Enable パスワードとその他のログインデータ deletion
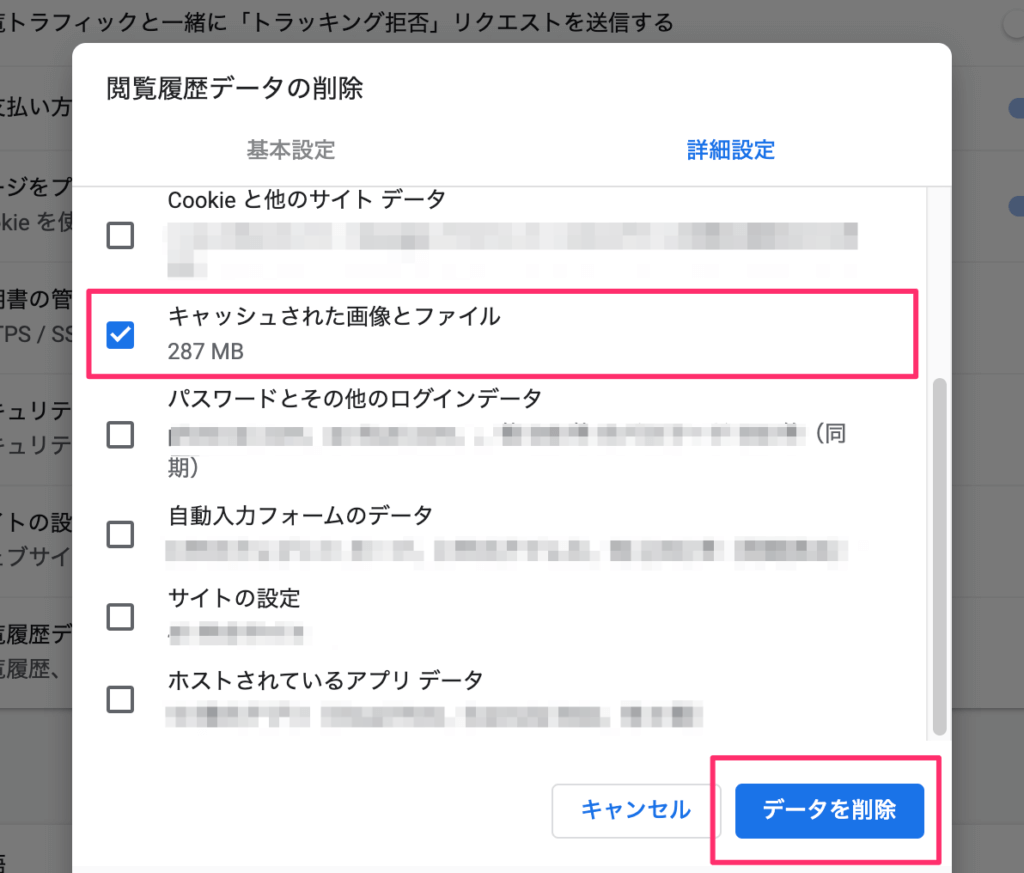 click(x=120, y=435)
